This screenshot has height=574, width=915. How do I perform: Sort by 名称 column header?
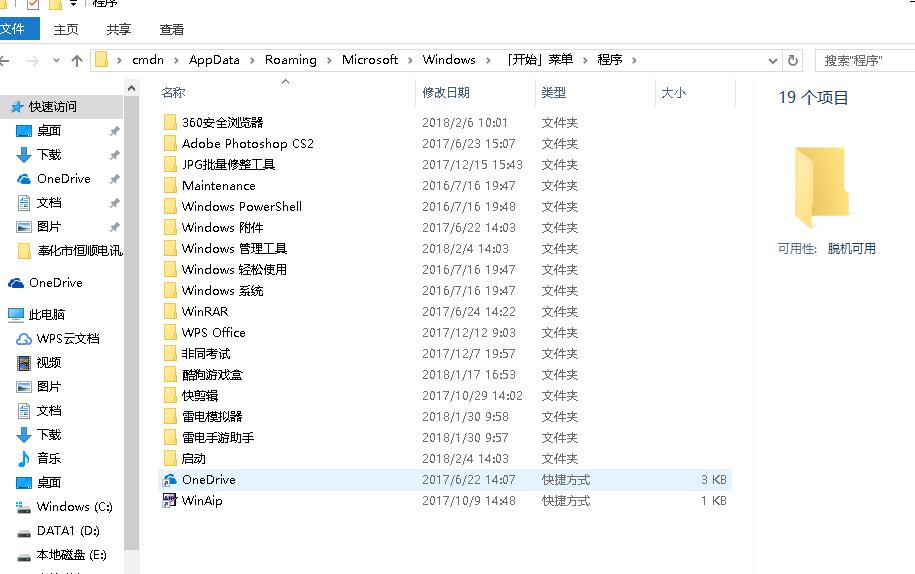point(173,92)
